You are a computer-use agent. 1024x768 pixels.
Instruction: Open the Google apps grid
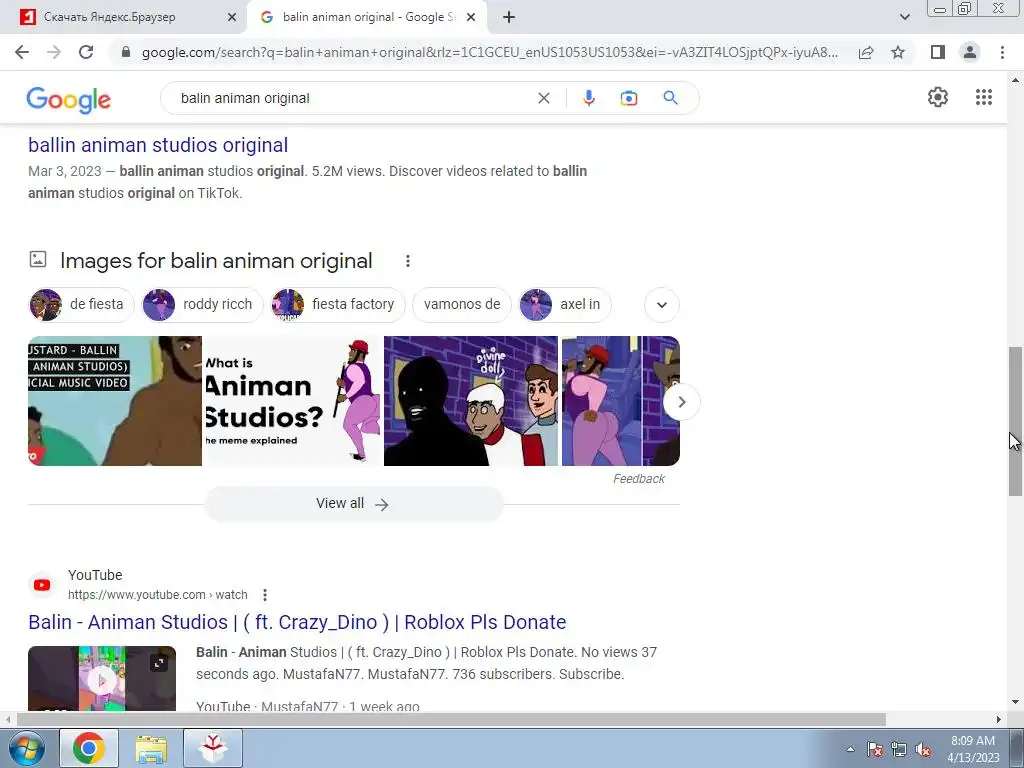(984, 97)
